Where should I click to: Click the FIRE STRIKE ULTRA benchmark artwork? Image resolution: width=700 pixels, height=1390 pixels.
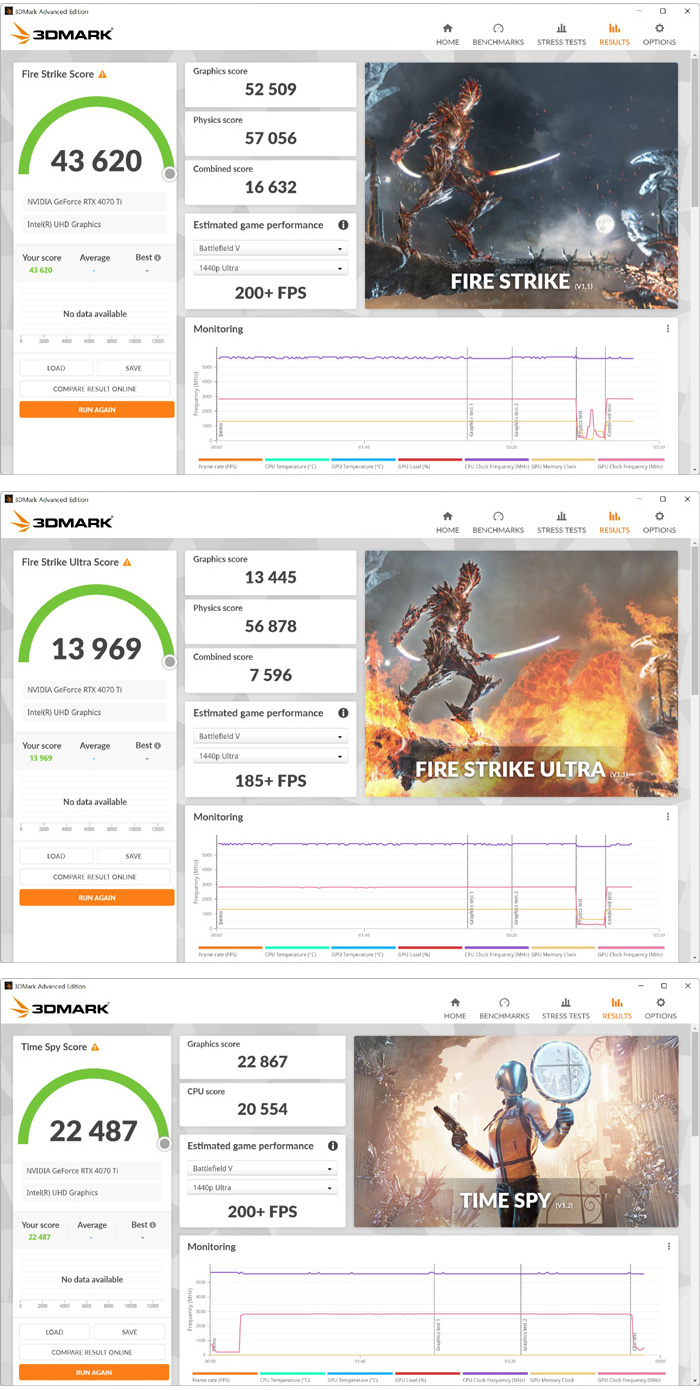(x=521, y=674)
